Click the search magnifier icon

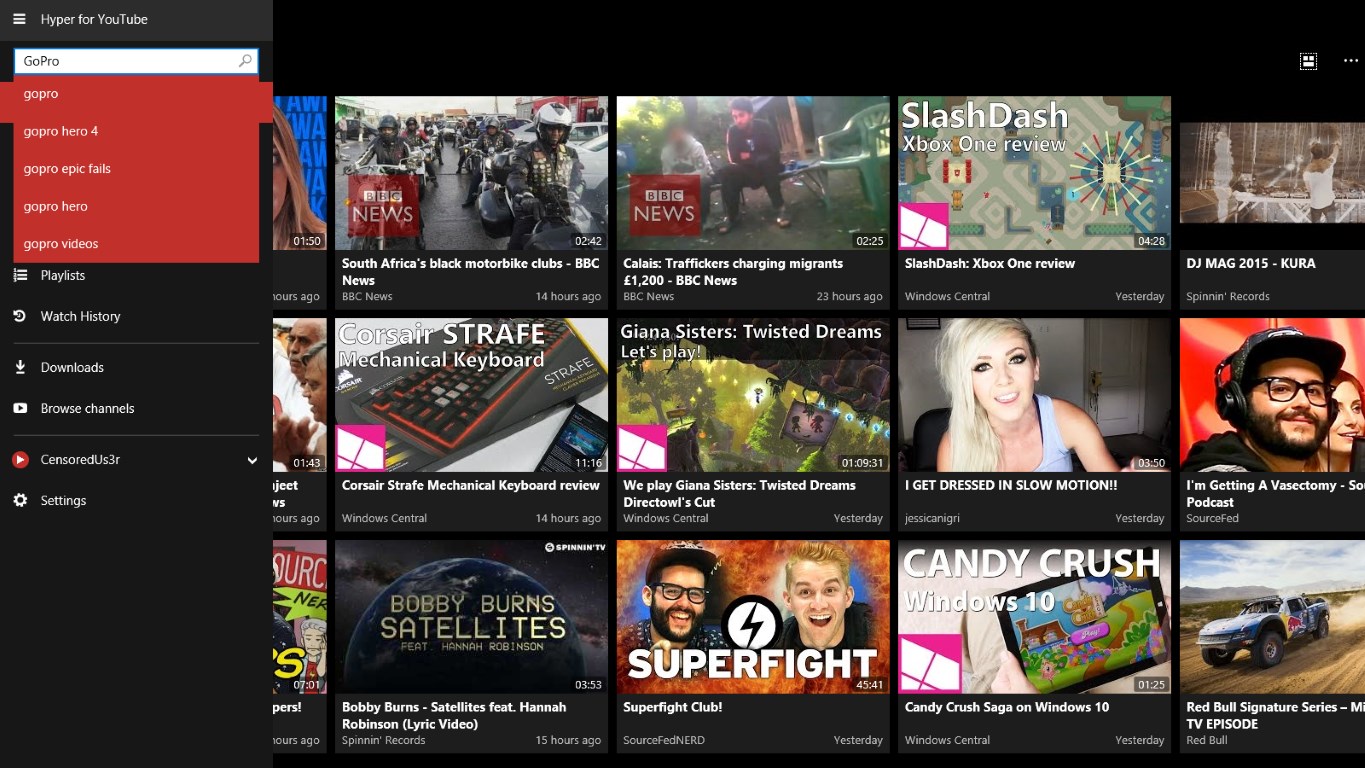[x=245, y=61]
